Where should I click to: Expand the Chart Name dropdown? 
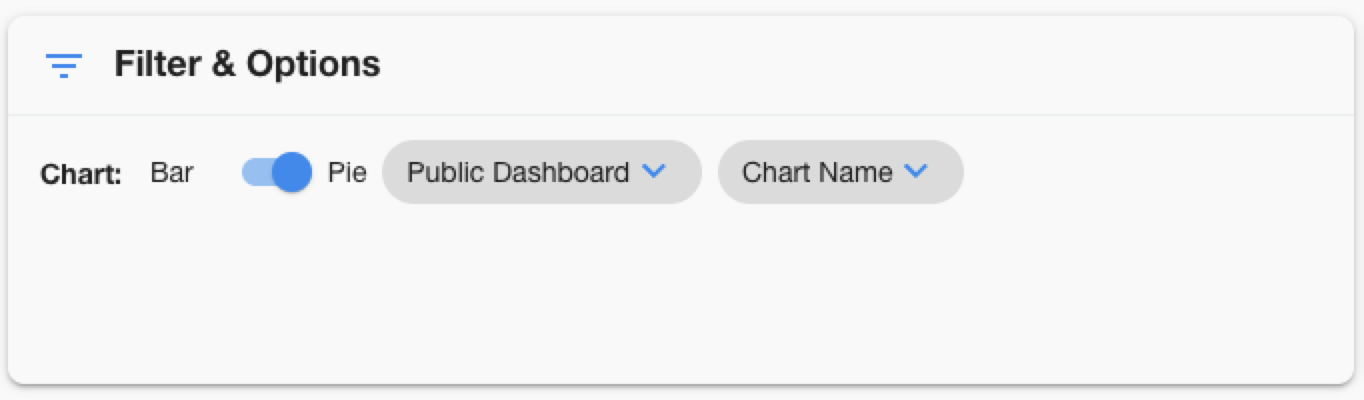tap(840, 172)
